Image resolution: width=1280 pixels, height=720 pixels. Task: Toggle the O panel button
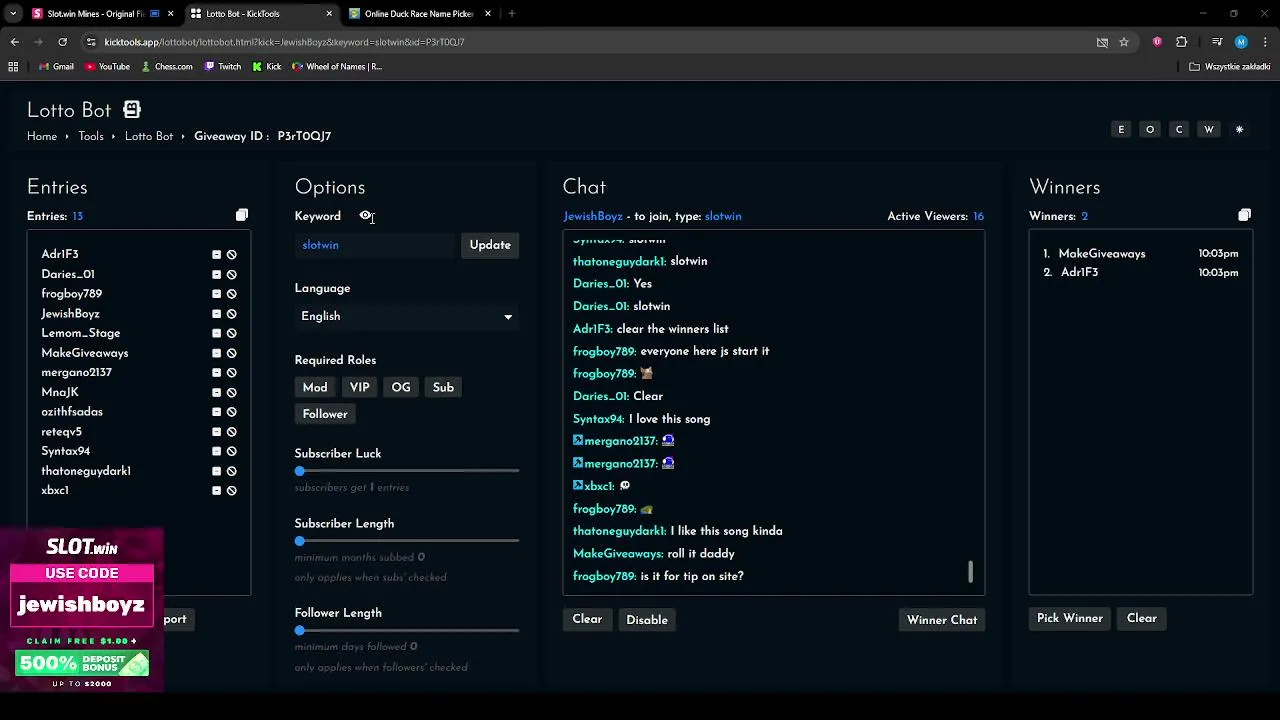pyautogui.click(x=1150, y=130)
